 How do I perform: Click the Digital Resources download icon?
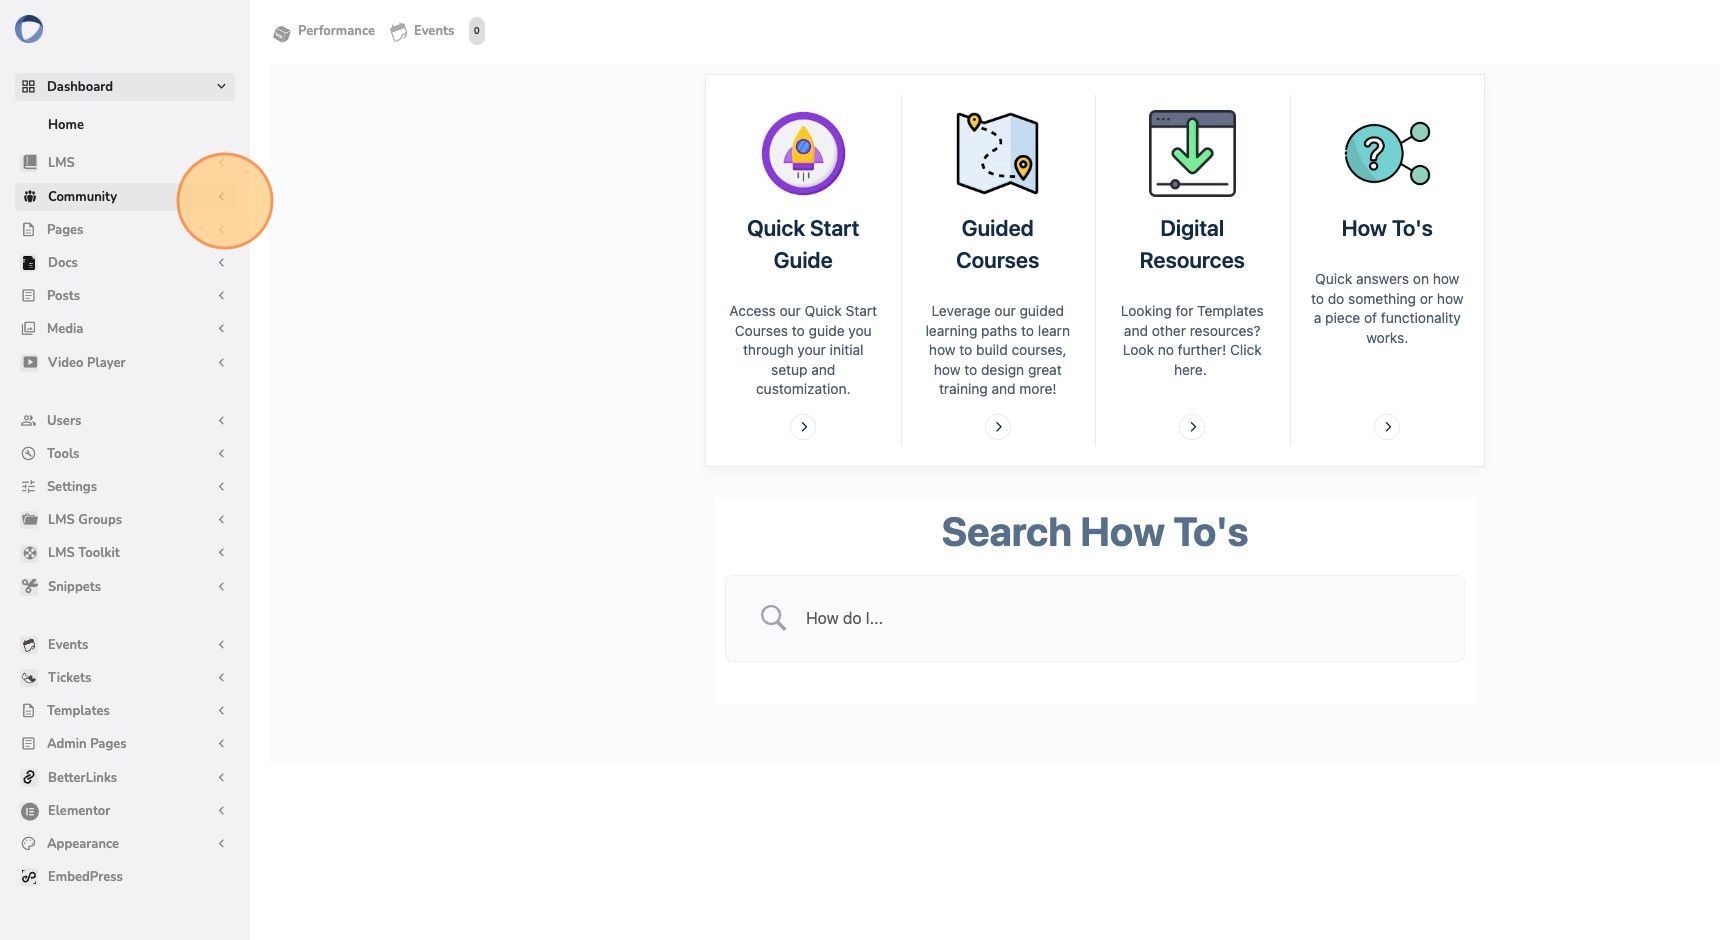pyautogui.click(x=1192, y=153)
